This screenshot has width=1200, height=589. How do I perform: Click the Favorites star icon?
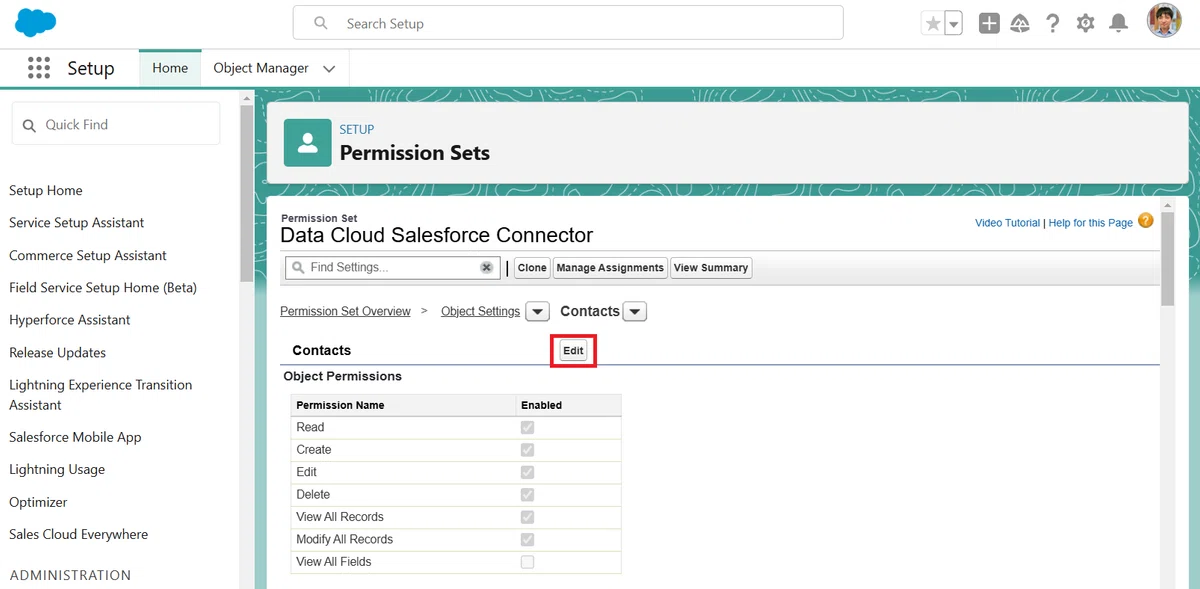pyautogui.click(x=933, y=24)
